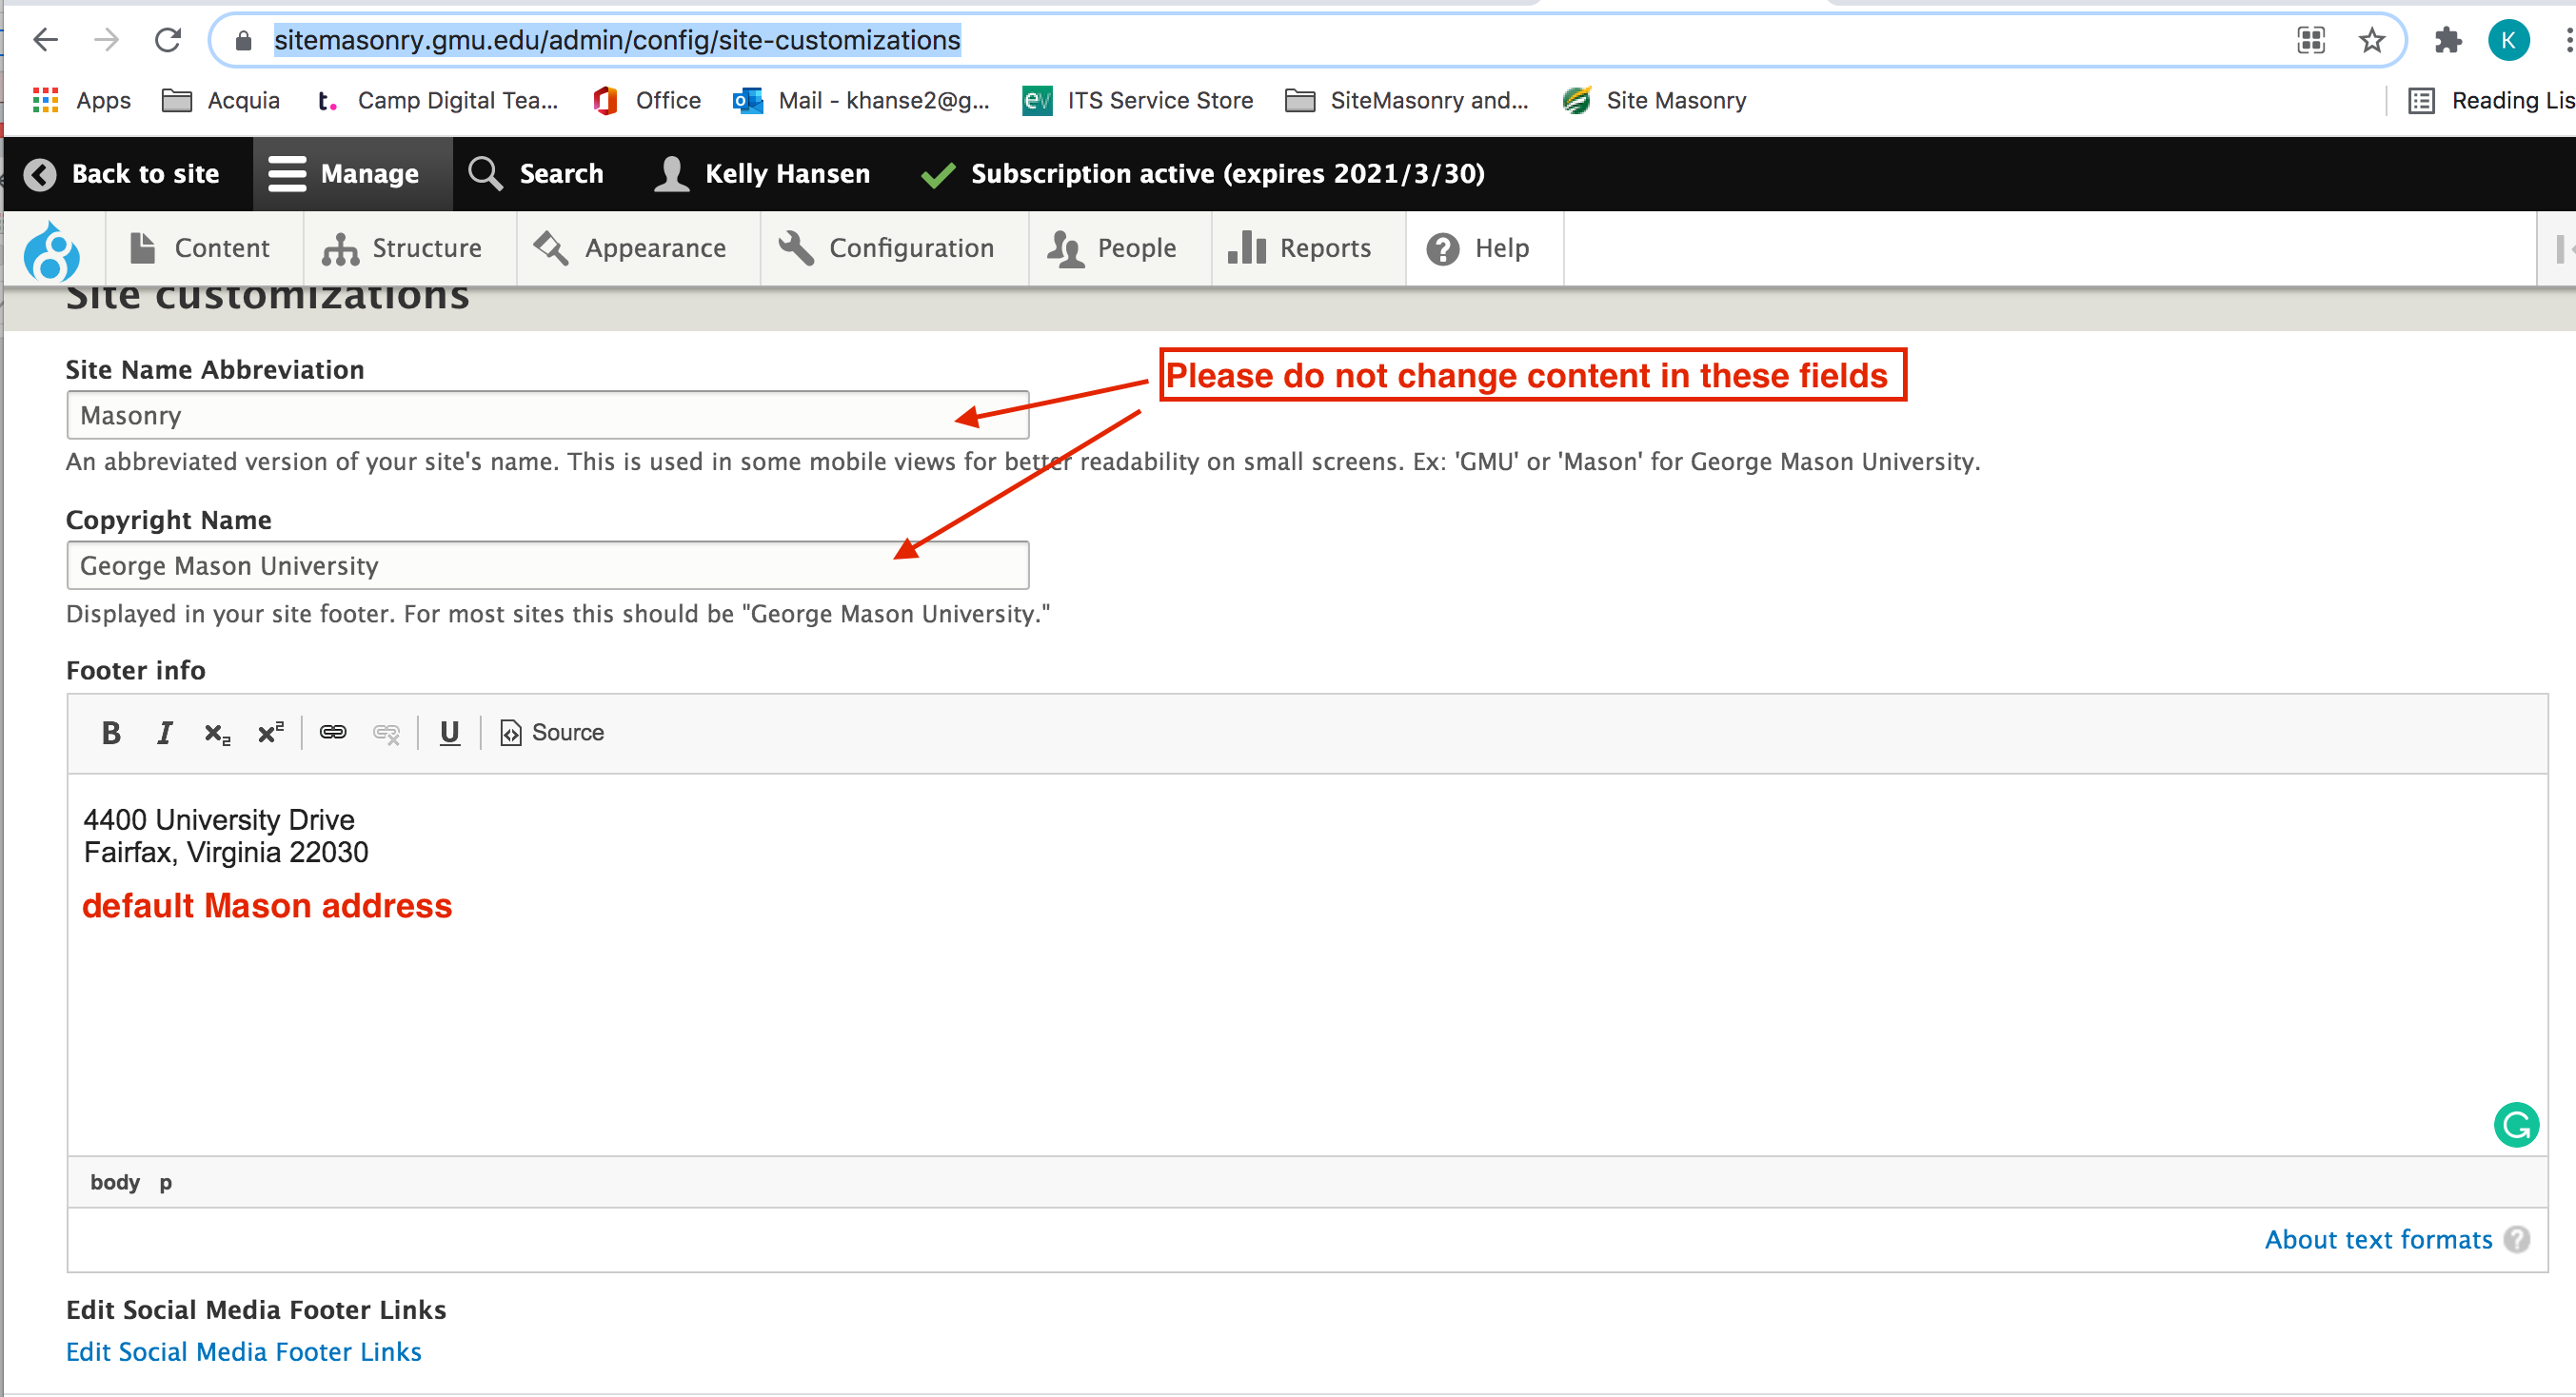Viewport: 2576px width, 1397px height.
Task: Click Back to site
Action: point(126,173)
